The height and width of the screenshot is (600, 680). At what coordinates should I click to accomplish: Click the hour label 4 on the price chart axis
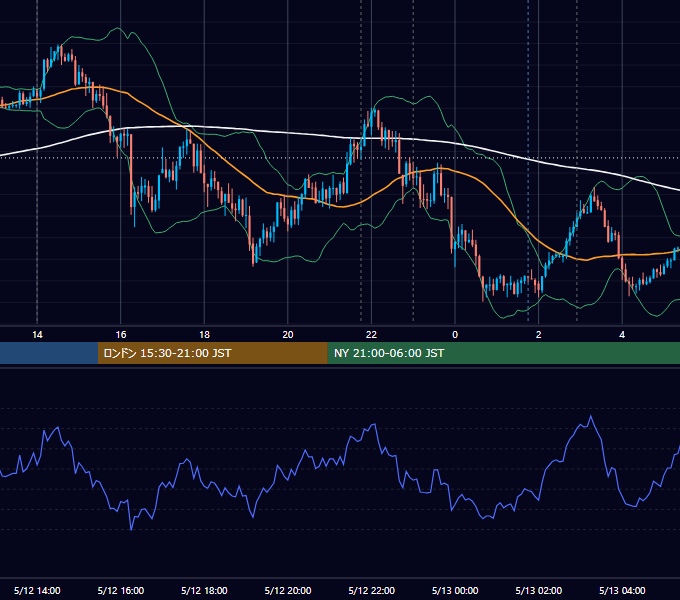tap(622, 335)
